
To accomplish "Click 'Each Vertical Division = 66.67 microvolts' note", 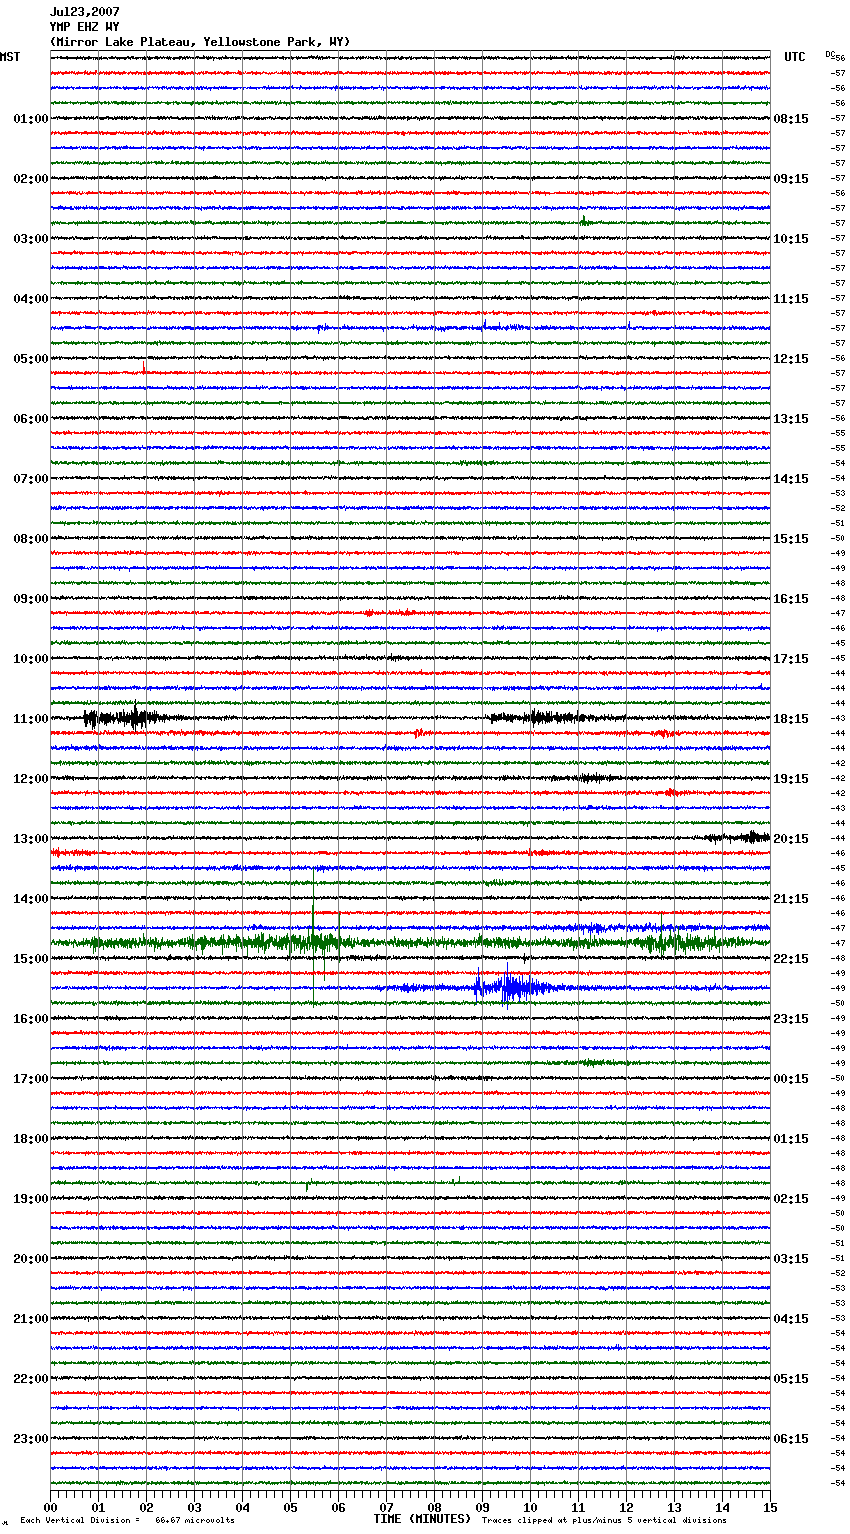I will 127,1521.
